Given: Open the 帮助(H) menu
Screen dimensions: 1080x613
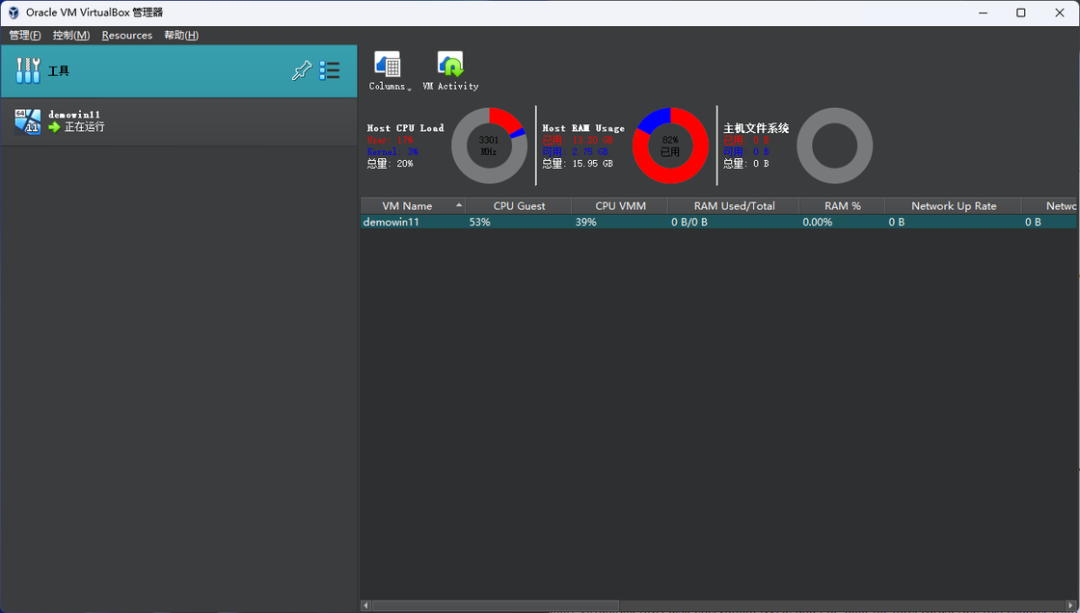Looking at the screenshot, I should (181, 35).
